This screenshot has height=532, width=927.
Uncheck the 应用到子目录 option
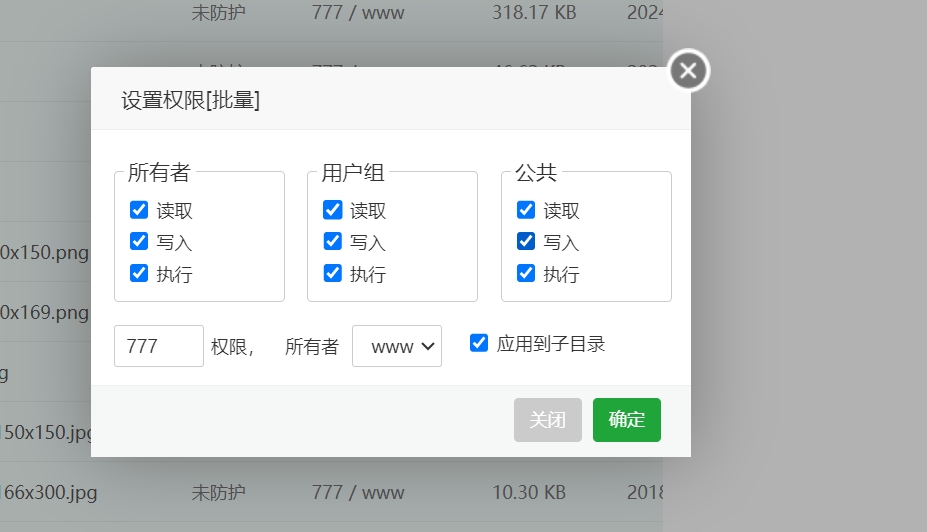pyautogui.click(x=479, y=343)
